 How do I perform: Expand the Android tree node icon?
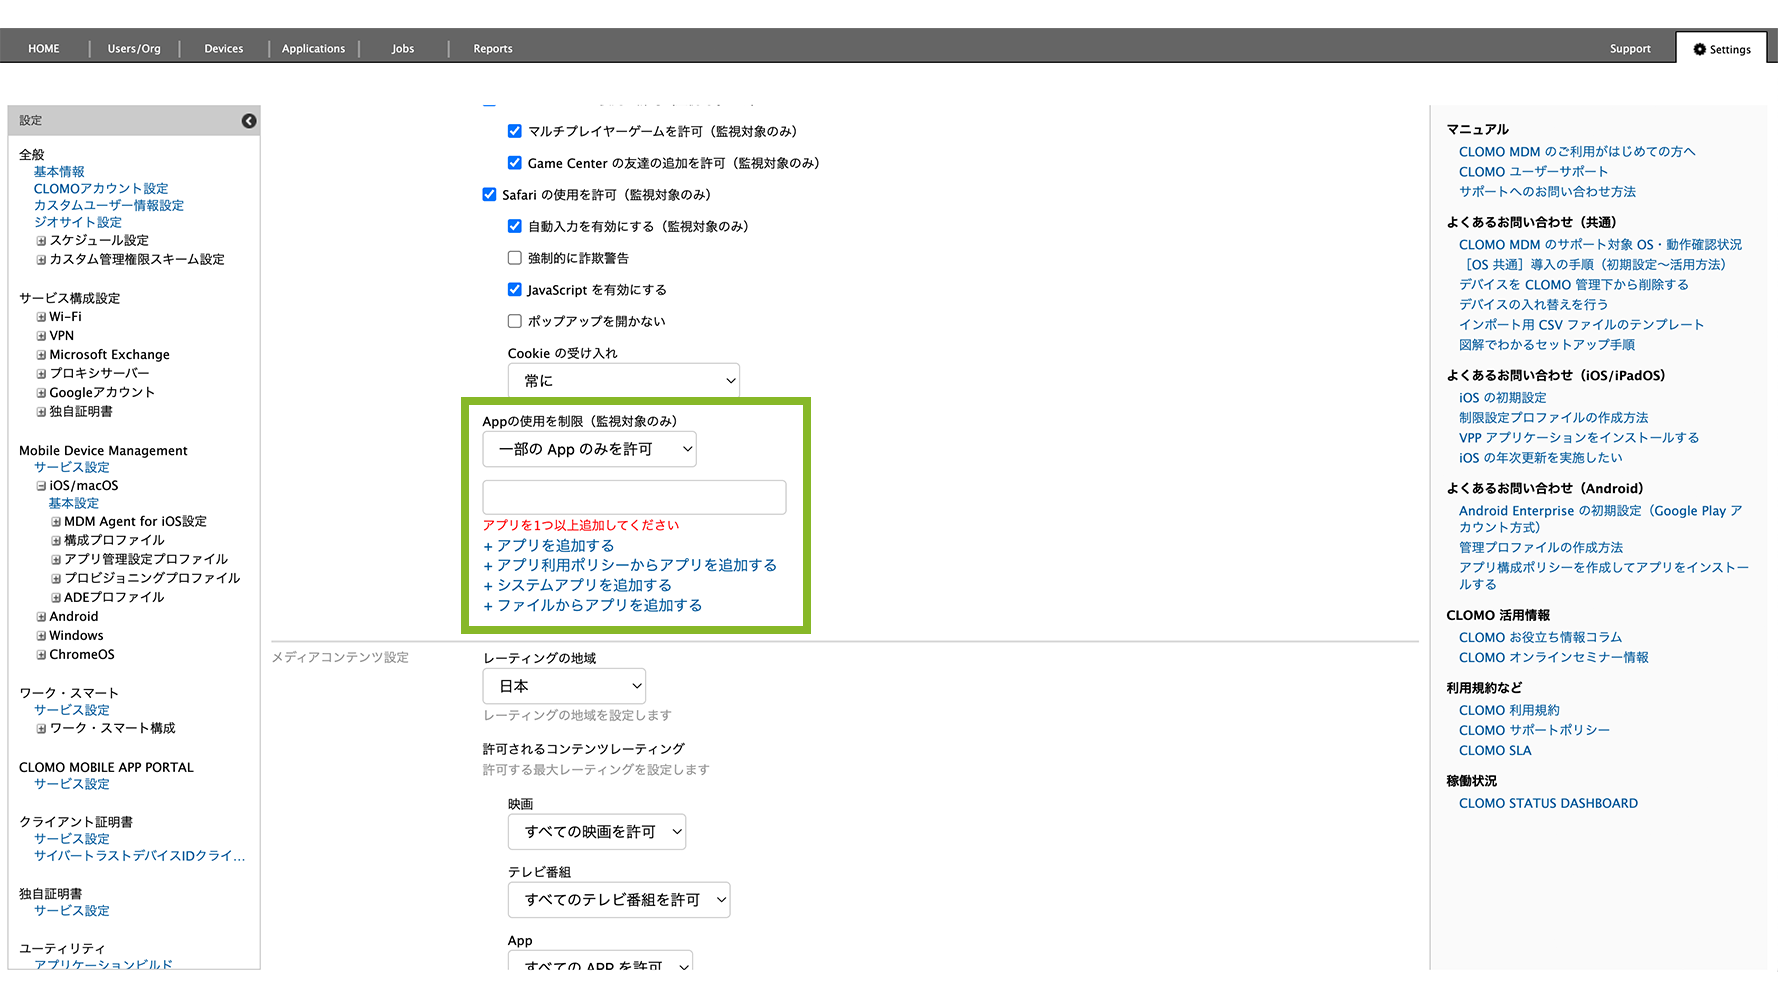click(41, 617)
